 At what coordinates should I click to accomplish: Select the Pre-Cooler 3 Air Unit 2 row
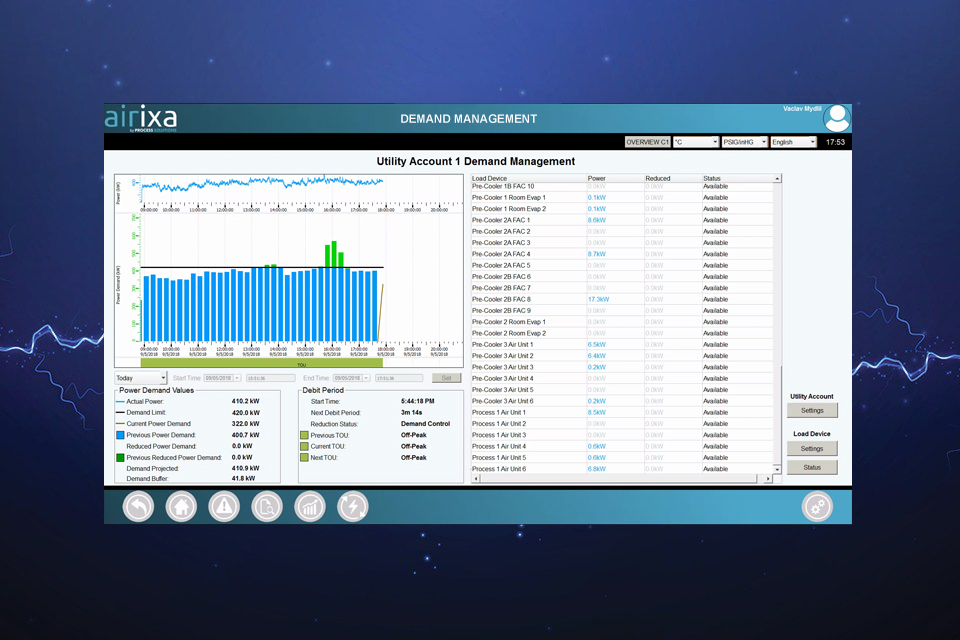[x=621, y=356]
